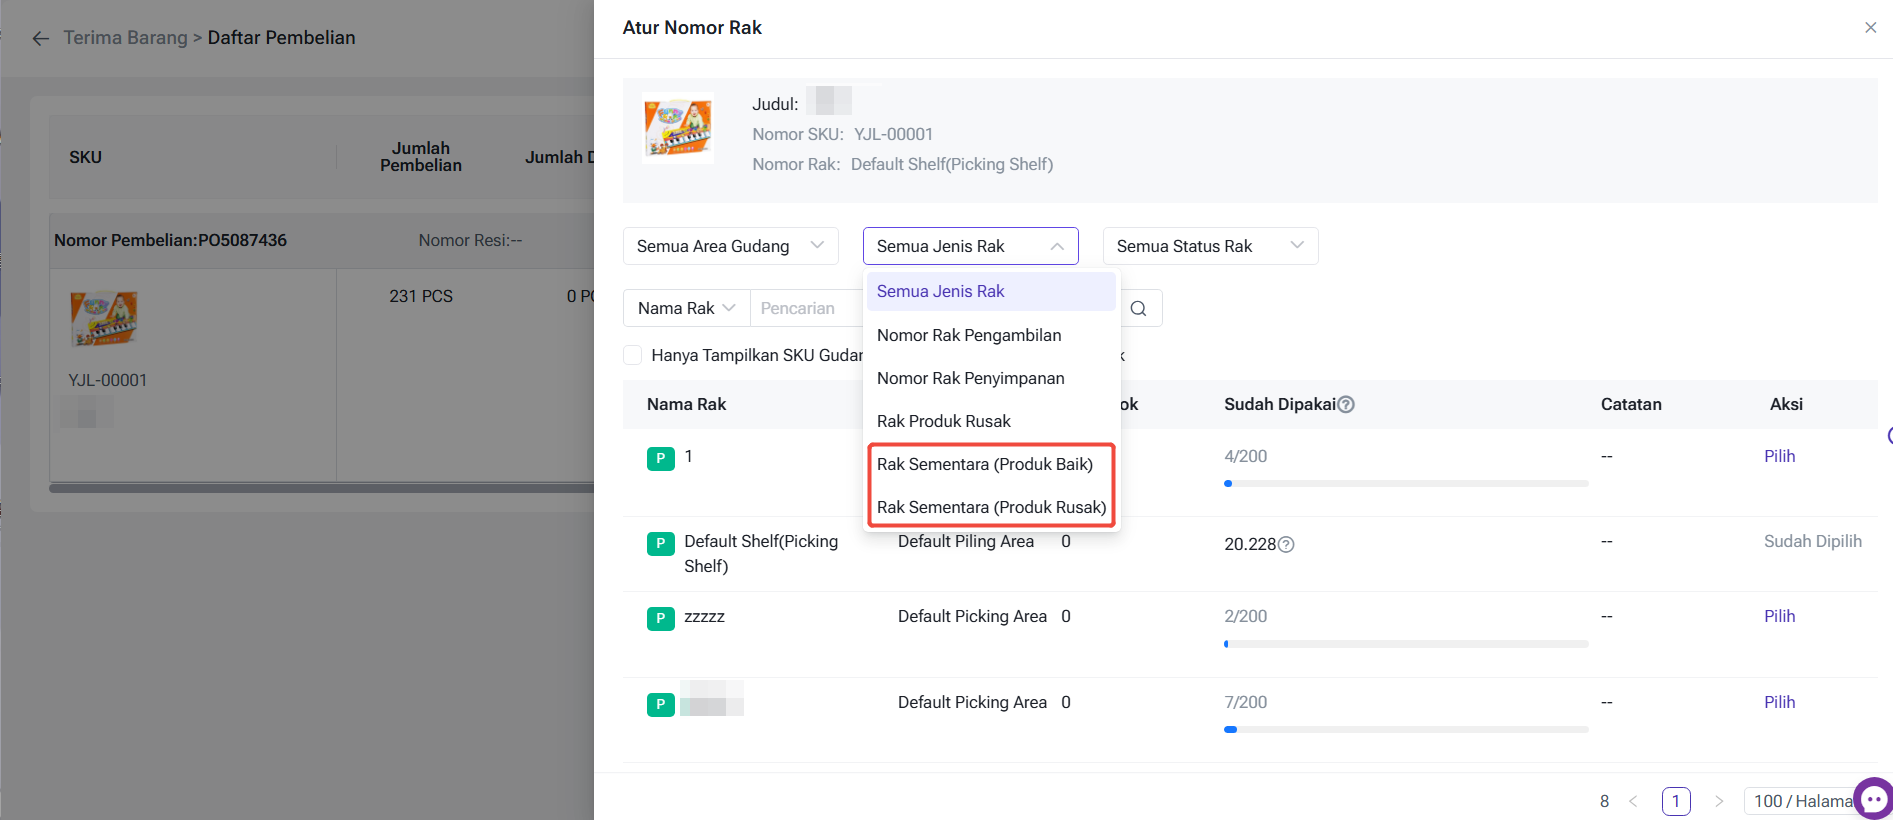Collapse the Semua Jenis Rak dropdown
The height and width of the screenshot is (820, 1893).
(970, 246)
